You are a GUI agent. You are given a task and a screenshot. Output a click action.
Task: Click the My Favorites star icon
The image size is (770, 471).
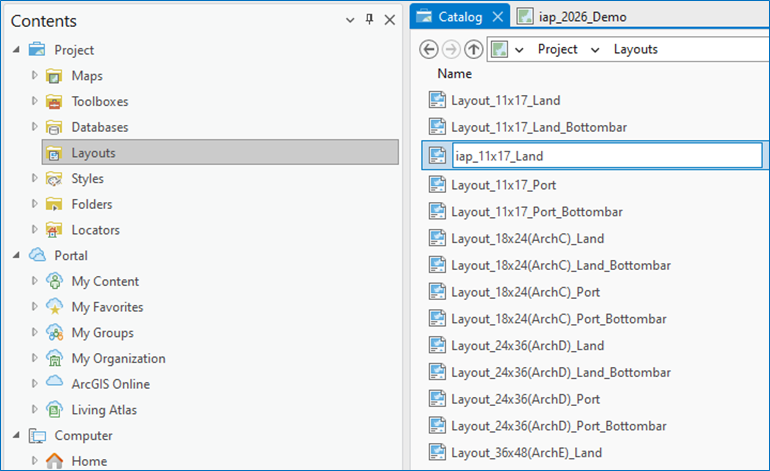[x=54, y=307]
